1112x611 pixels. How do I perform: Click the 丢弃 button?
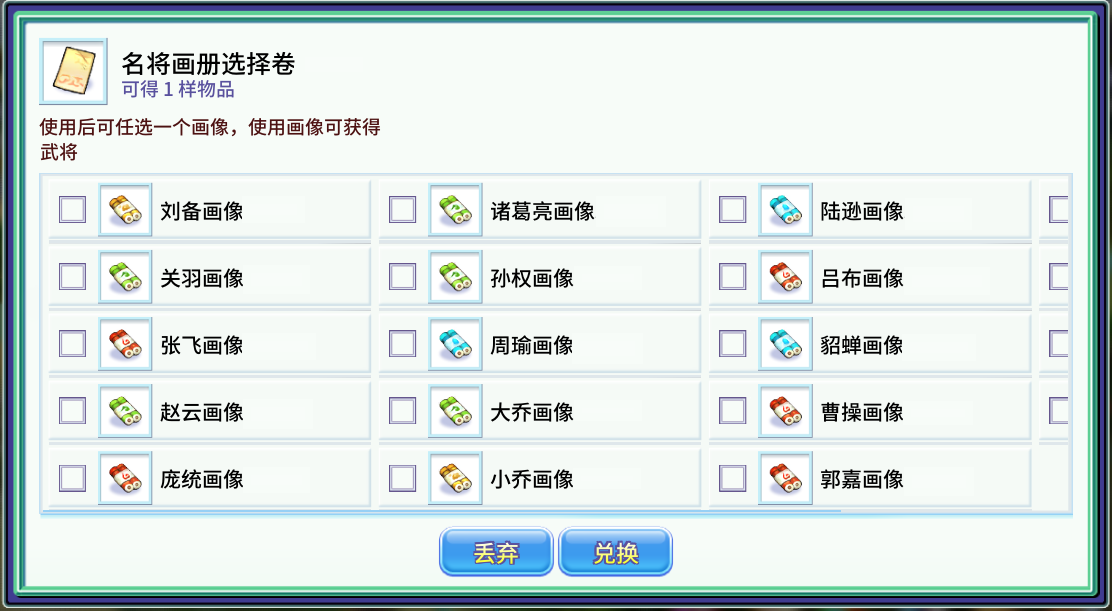[x=496, y=551]
